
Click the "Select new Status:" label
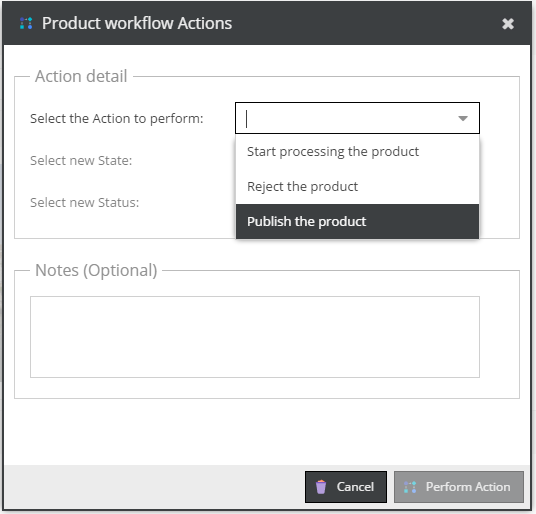tap(84, 203)
